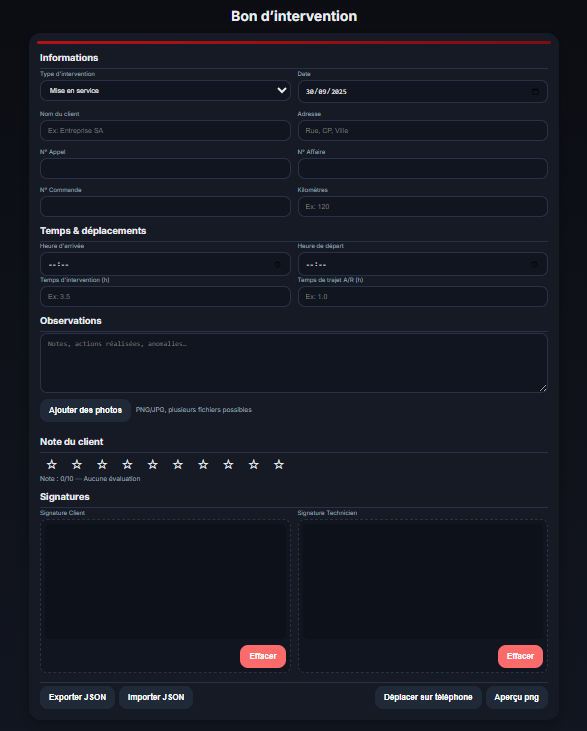Clear the client signature with Effacer
Image resolution: width=587 pixels, height=731 pixels.
(x=263, y=656)
